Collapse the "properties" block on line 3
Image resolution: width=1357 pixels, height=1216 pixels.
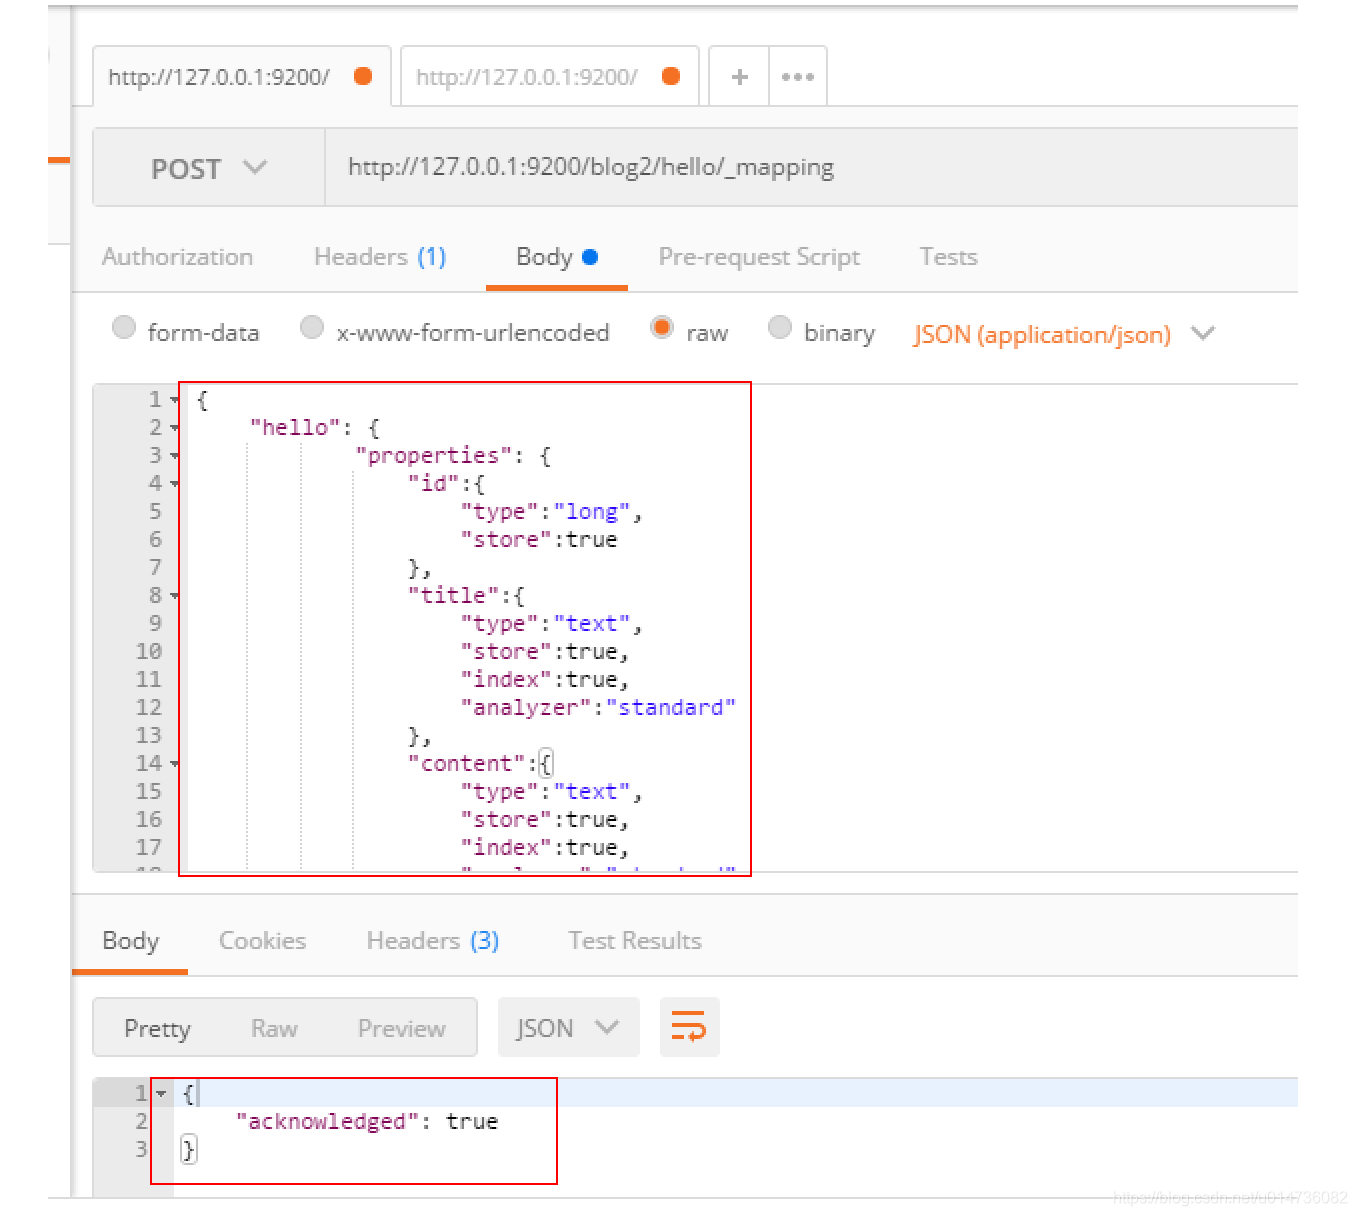pos(175,456)
